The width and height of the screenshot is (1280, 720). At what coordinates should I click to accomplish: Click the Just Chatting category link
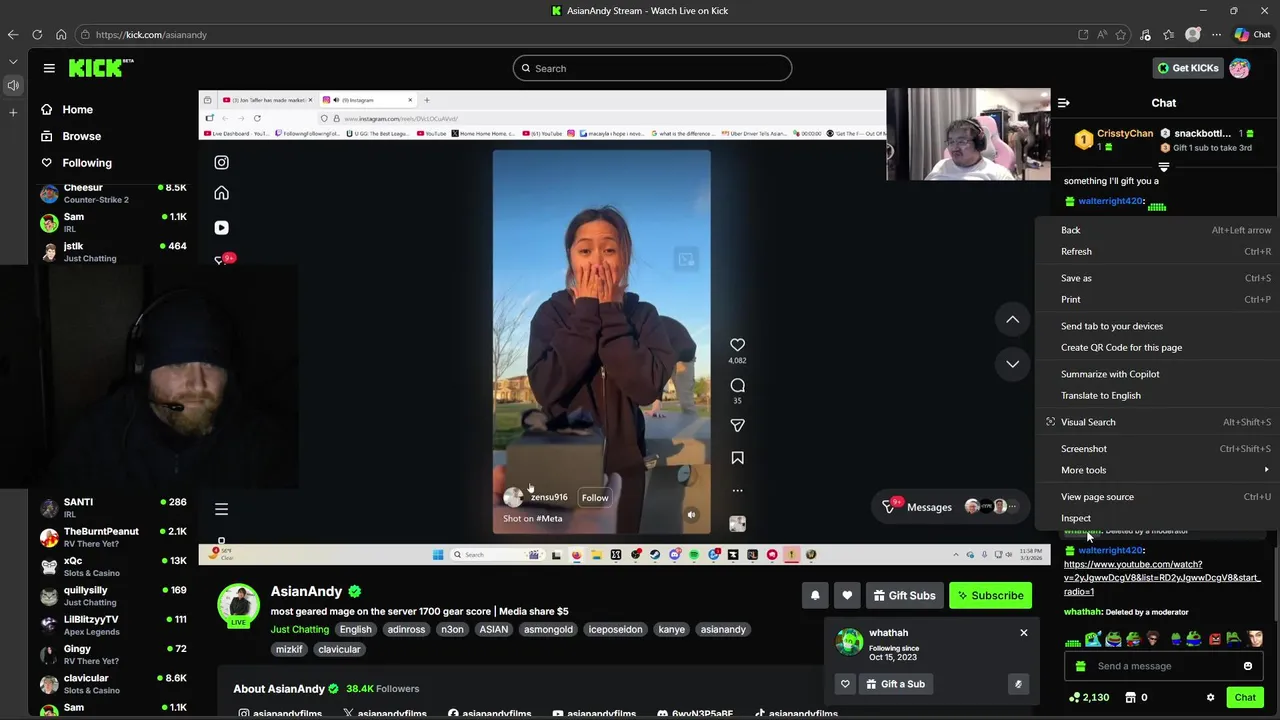point(299,630)
